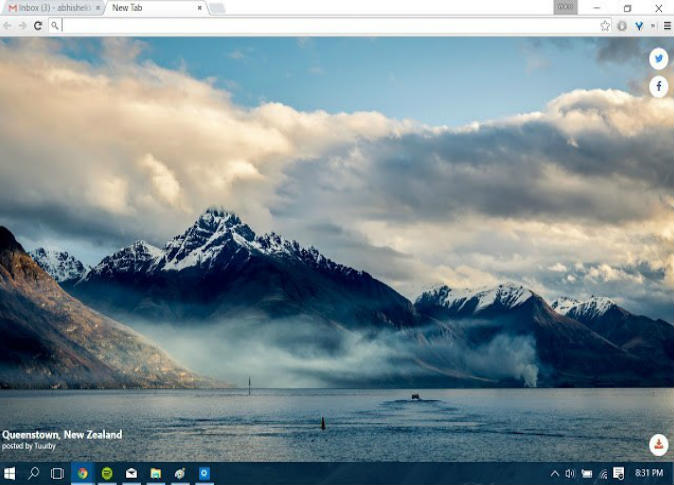Screen dimensions: 674x485
Task: Open the clock showing 8:31 PM
Action: click(x=649, y=473)
